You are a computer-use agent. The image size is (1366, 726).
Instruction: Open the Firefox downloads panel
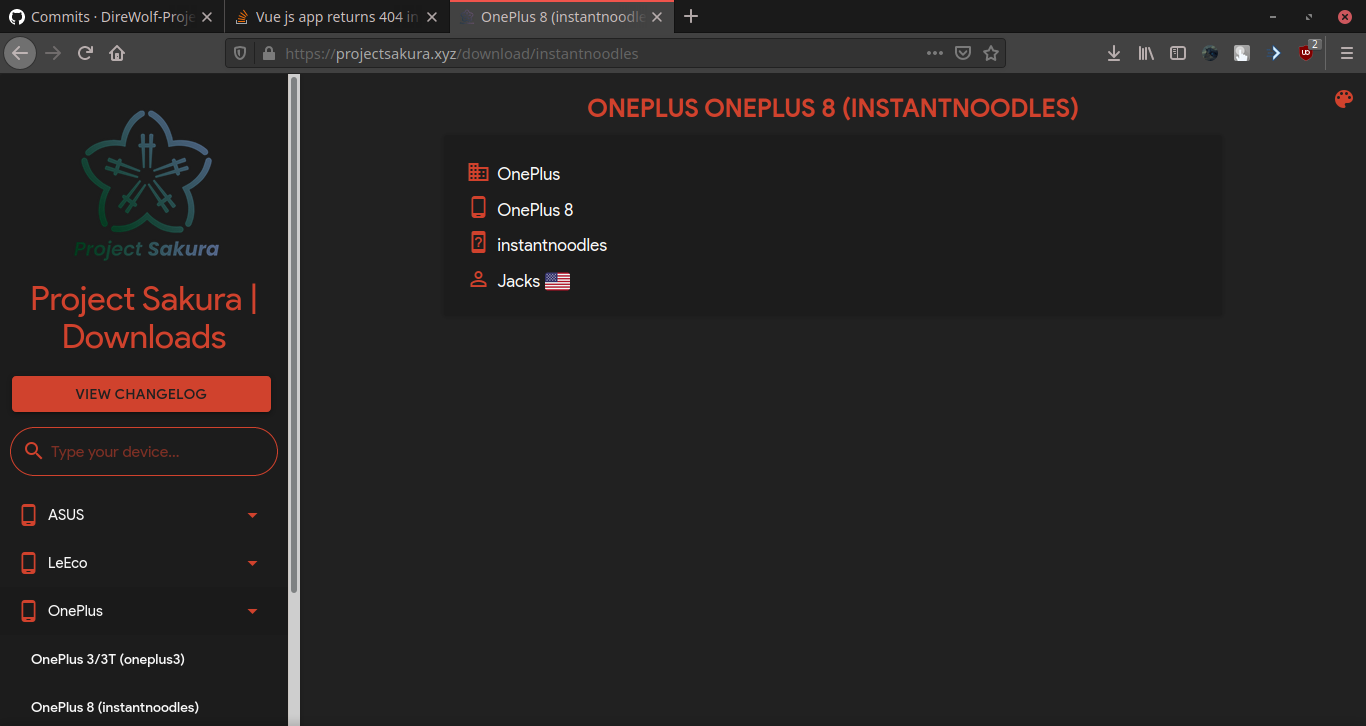coord(1114,53)
